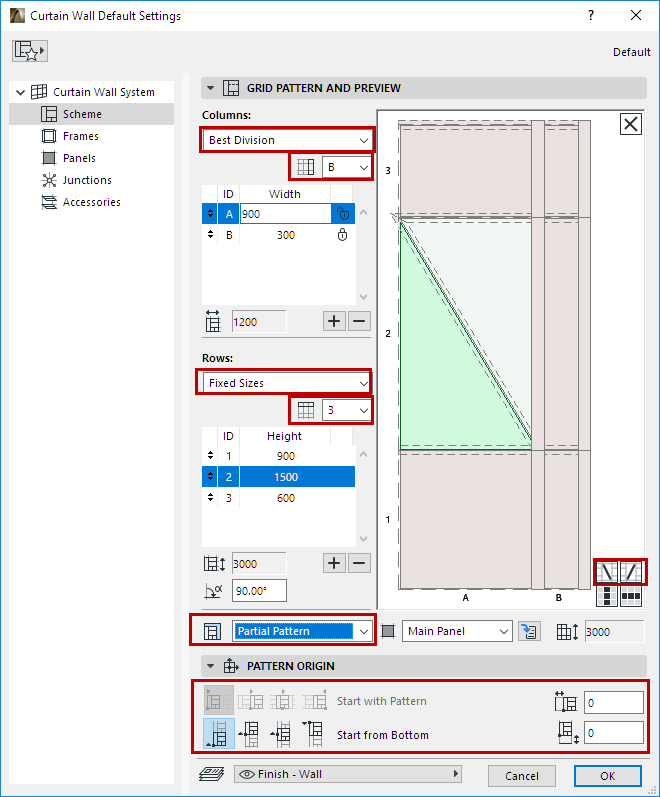Select the start-from-top vertical origin icon
Image resolution: width=660 pixels, height=797 pixels.
315,734
